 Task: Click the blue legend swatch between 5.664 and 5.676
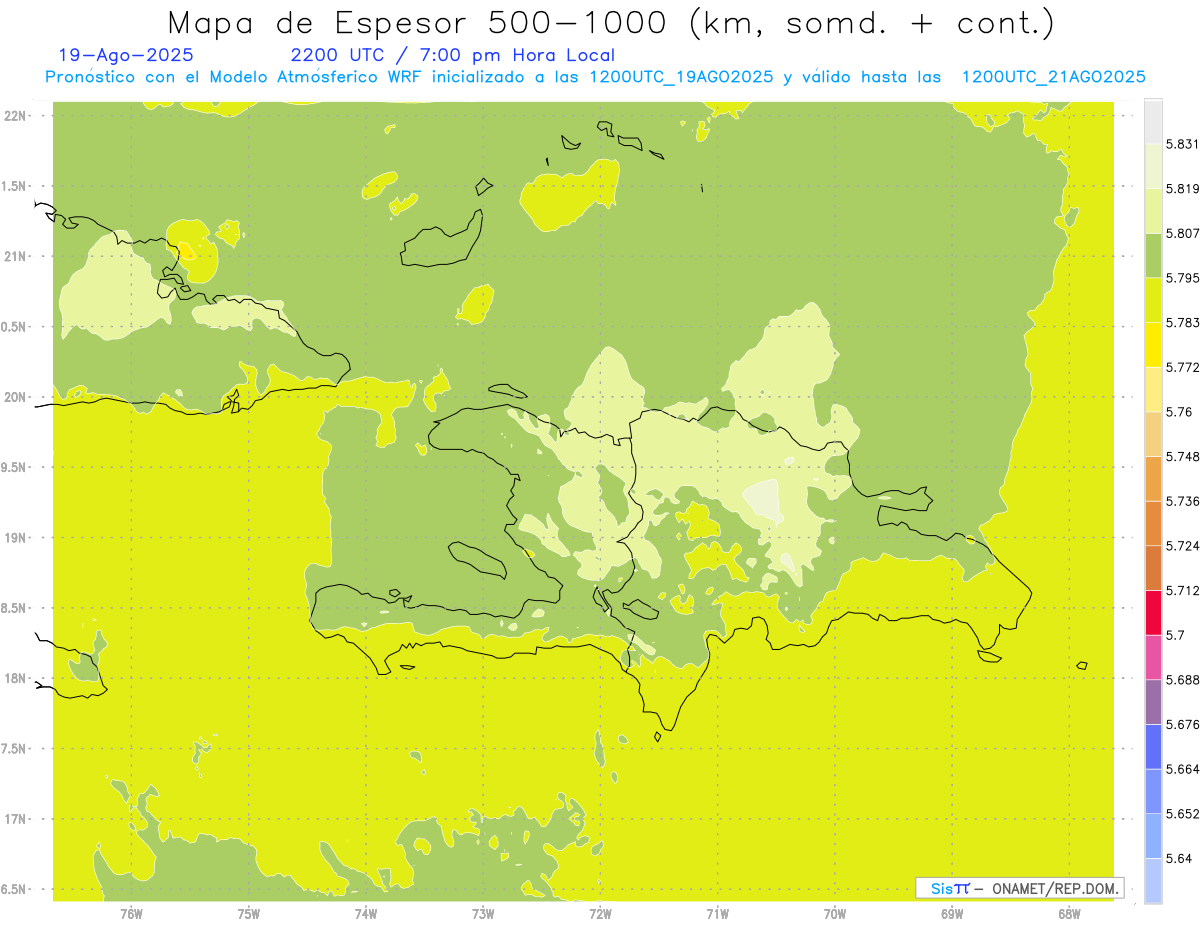pos(1153,746)
